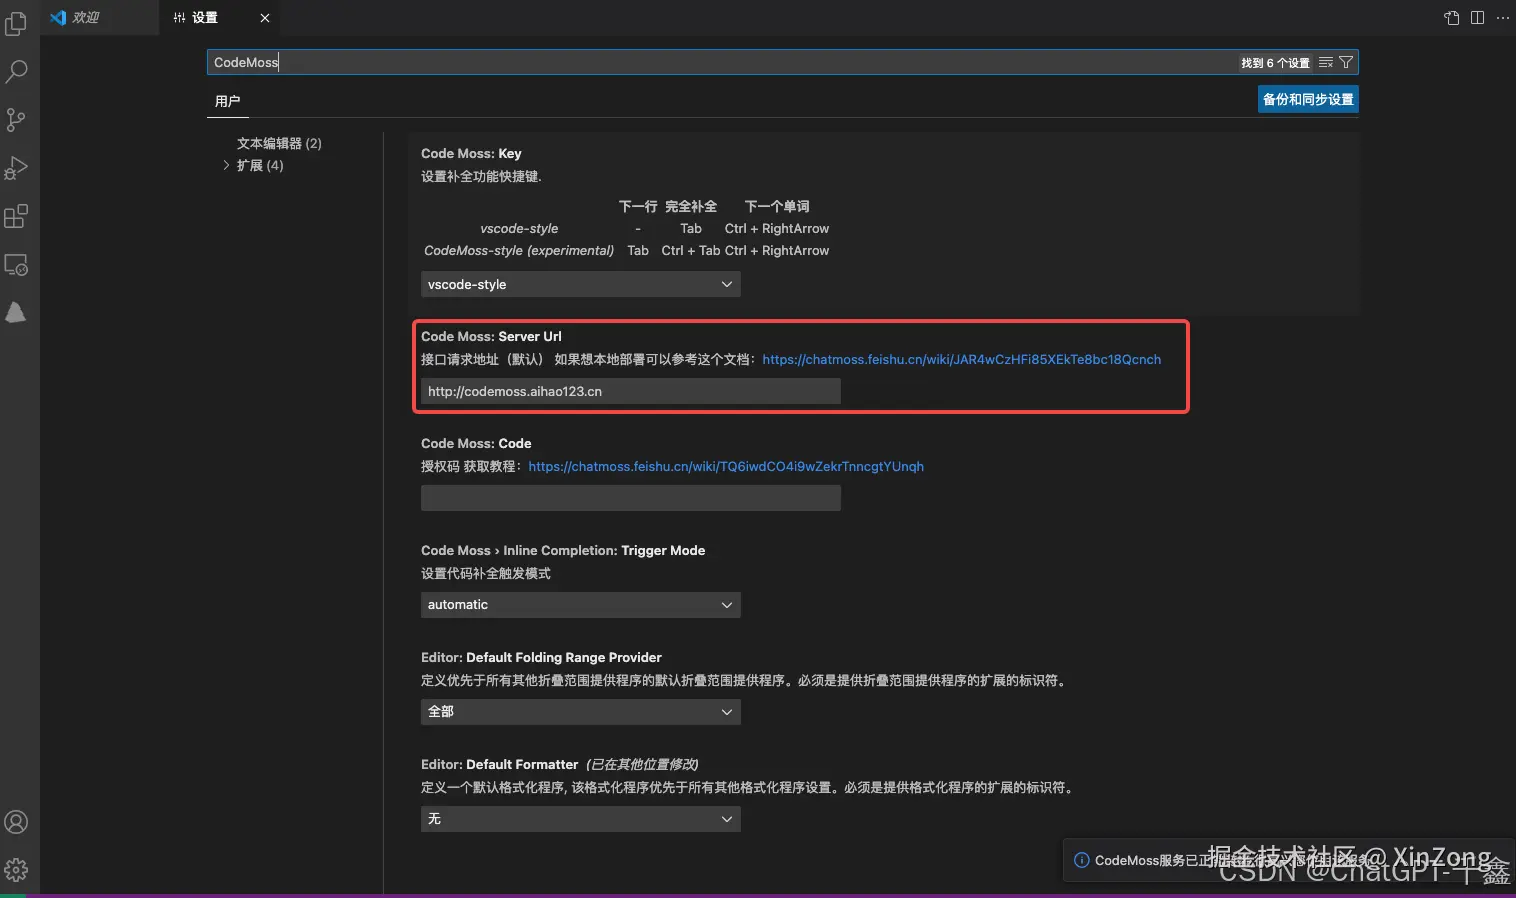Open the Manage gear icon
Viewport: 1516px width, 898px height.
(x=16, y=870)
